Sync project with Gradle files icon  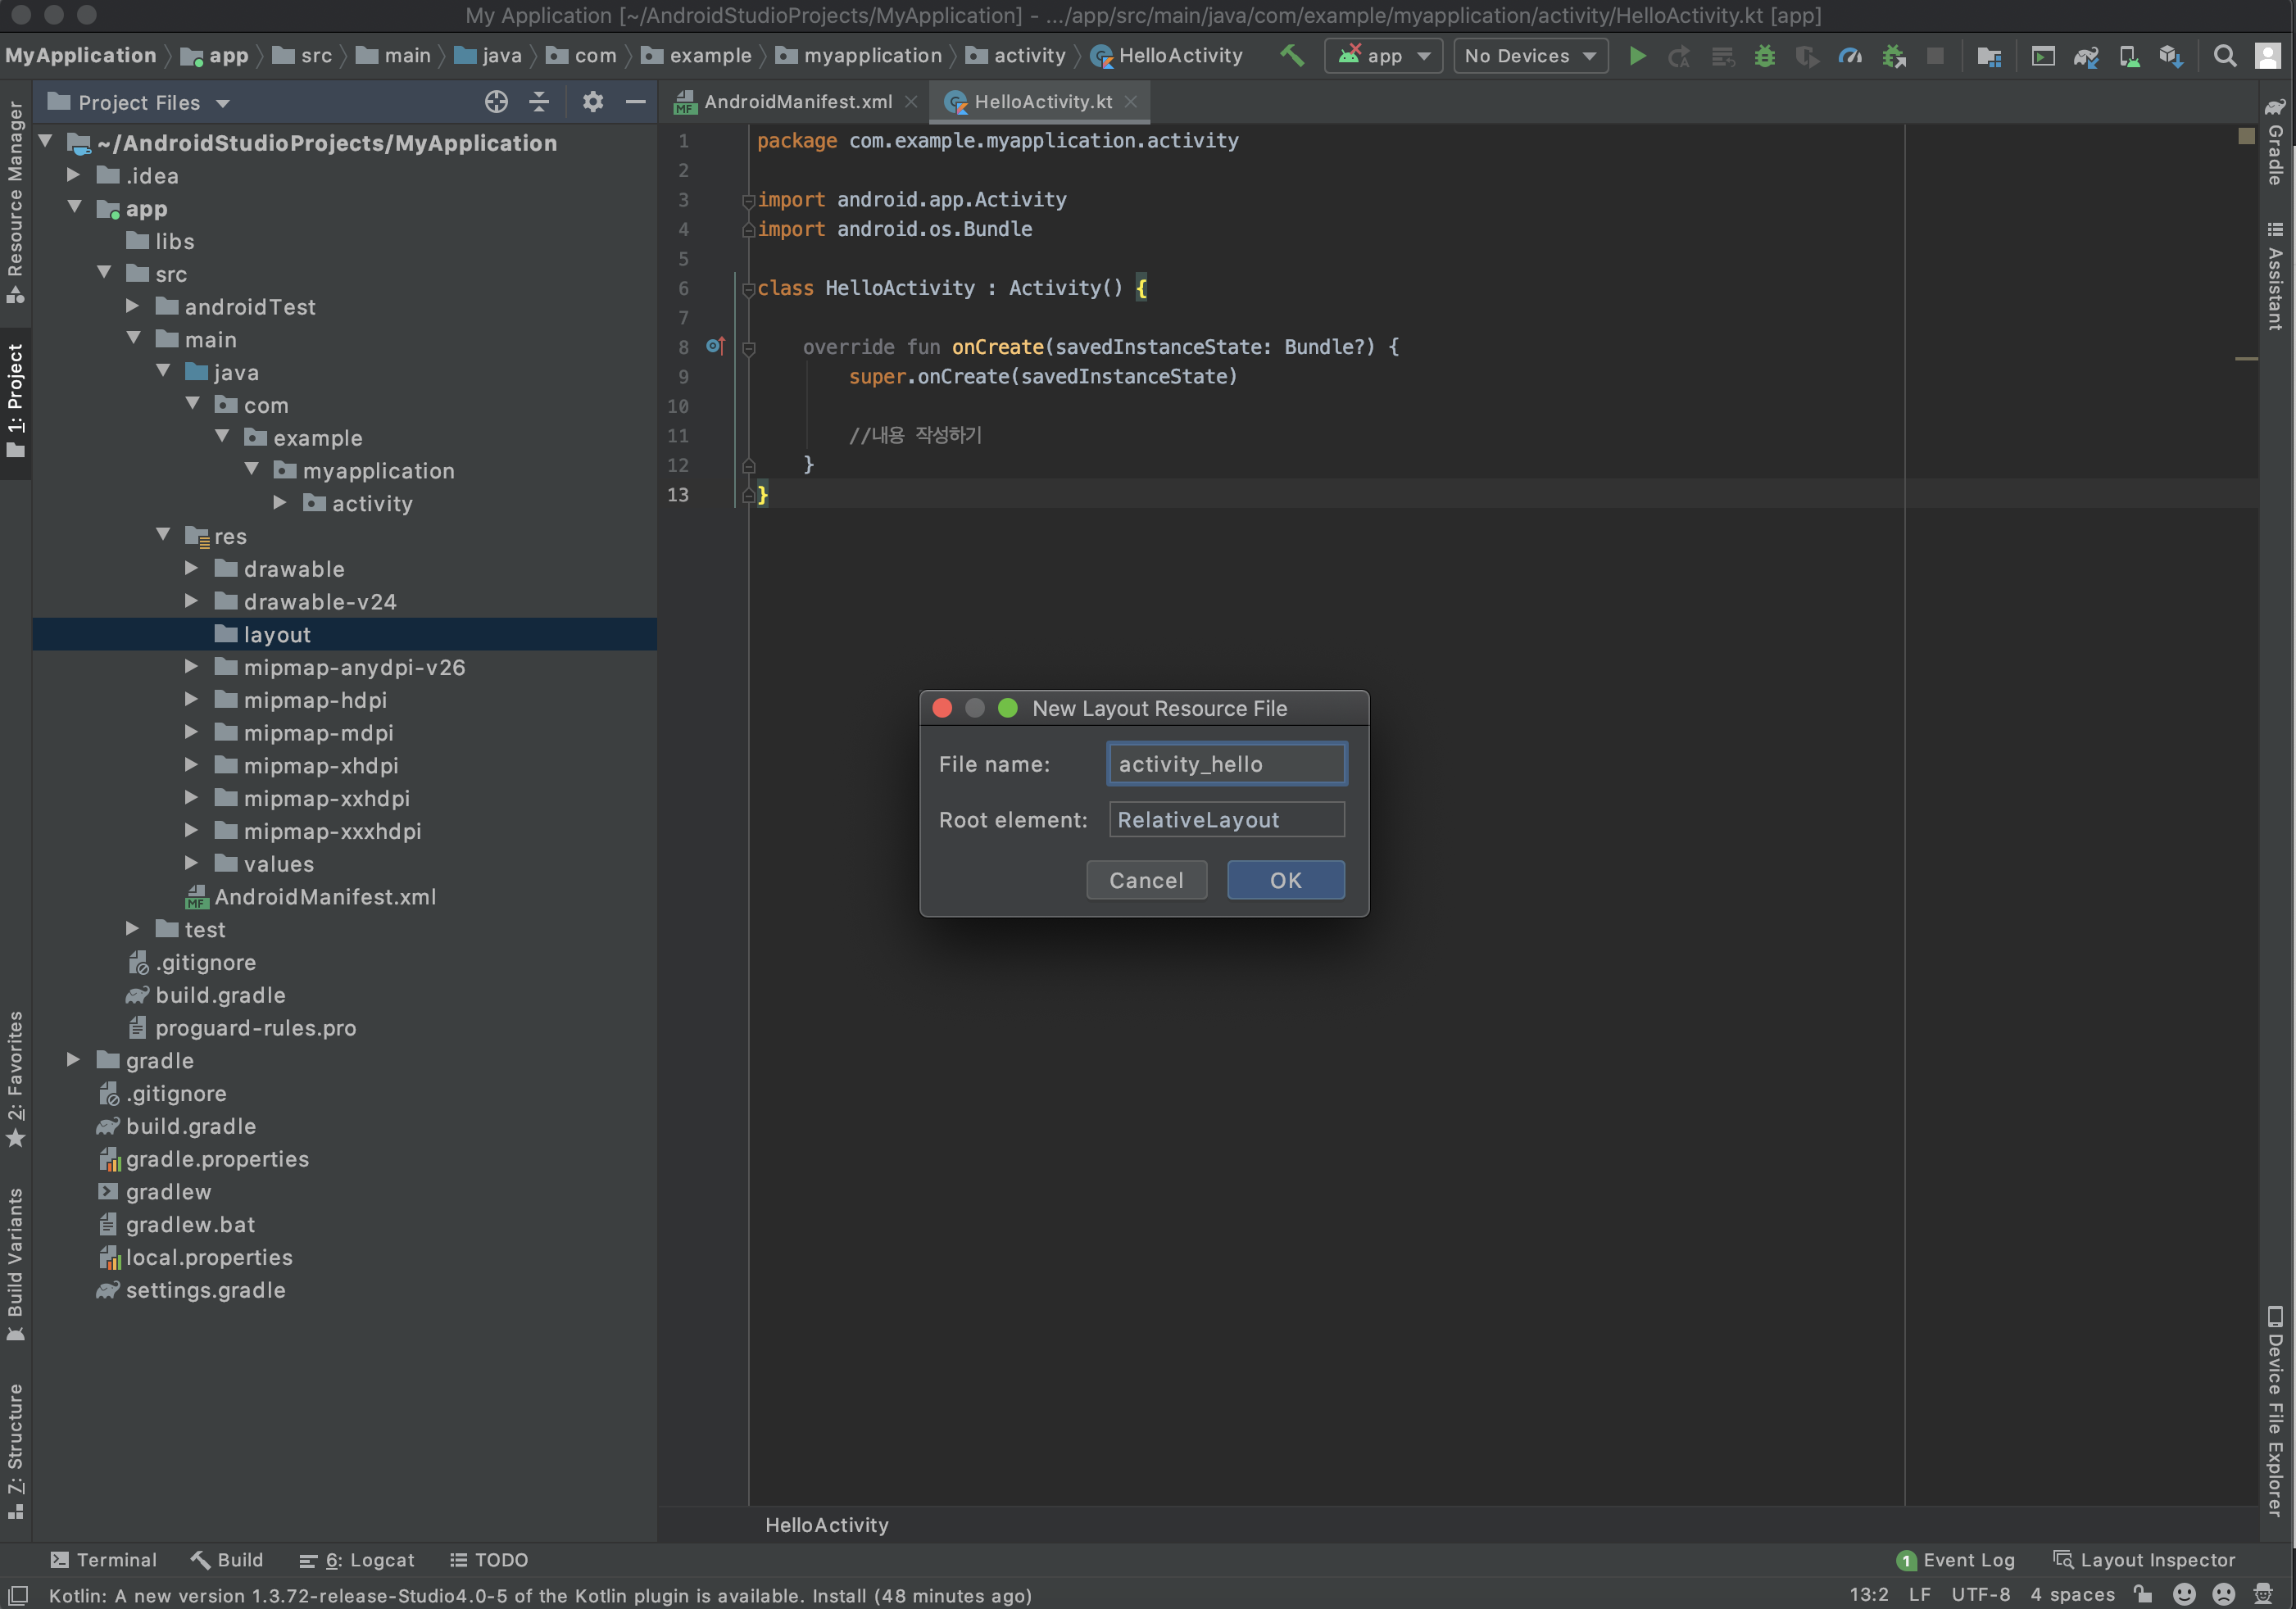(2085, 56)
